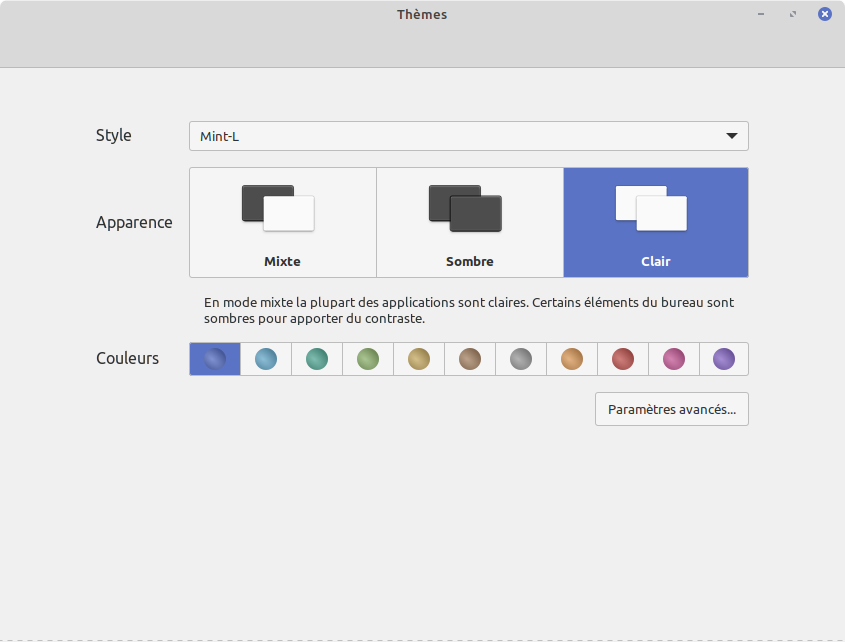Image resolution: width=845 pixels, height=642 pixels.
Task: Open Paramètres avancés settings
Action: click(672, 409)
